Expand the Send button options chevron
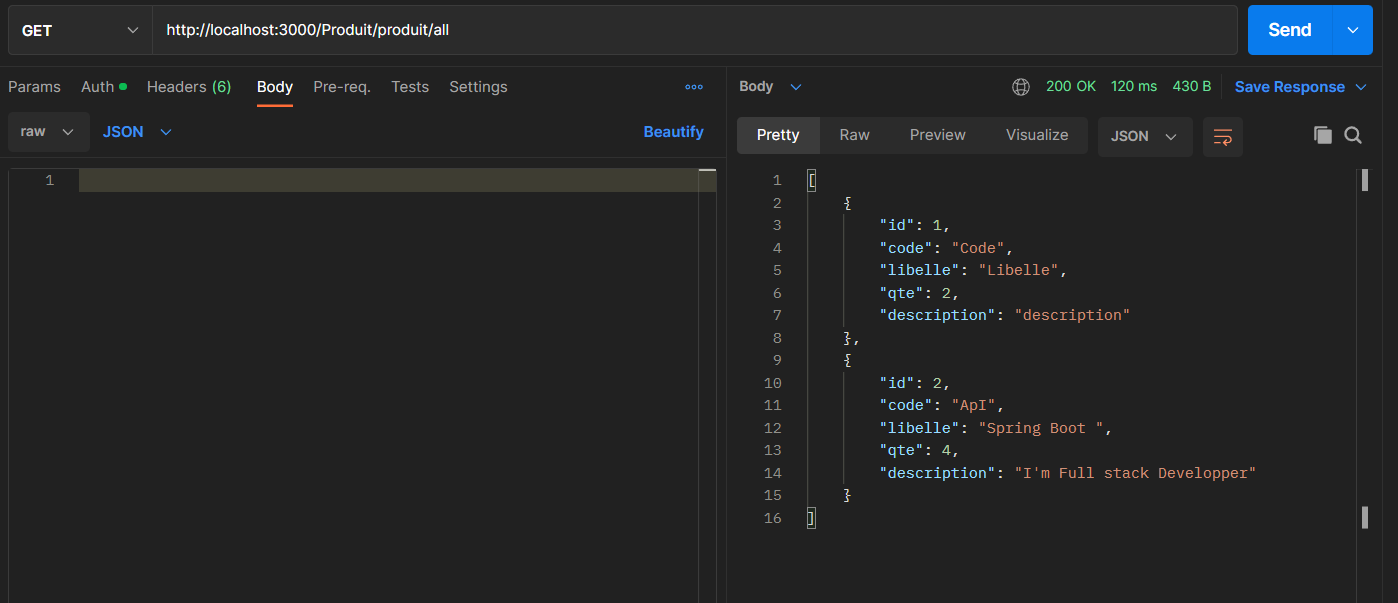 [1352, 30]
